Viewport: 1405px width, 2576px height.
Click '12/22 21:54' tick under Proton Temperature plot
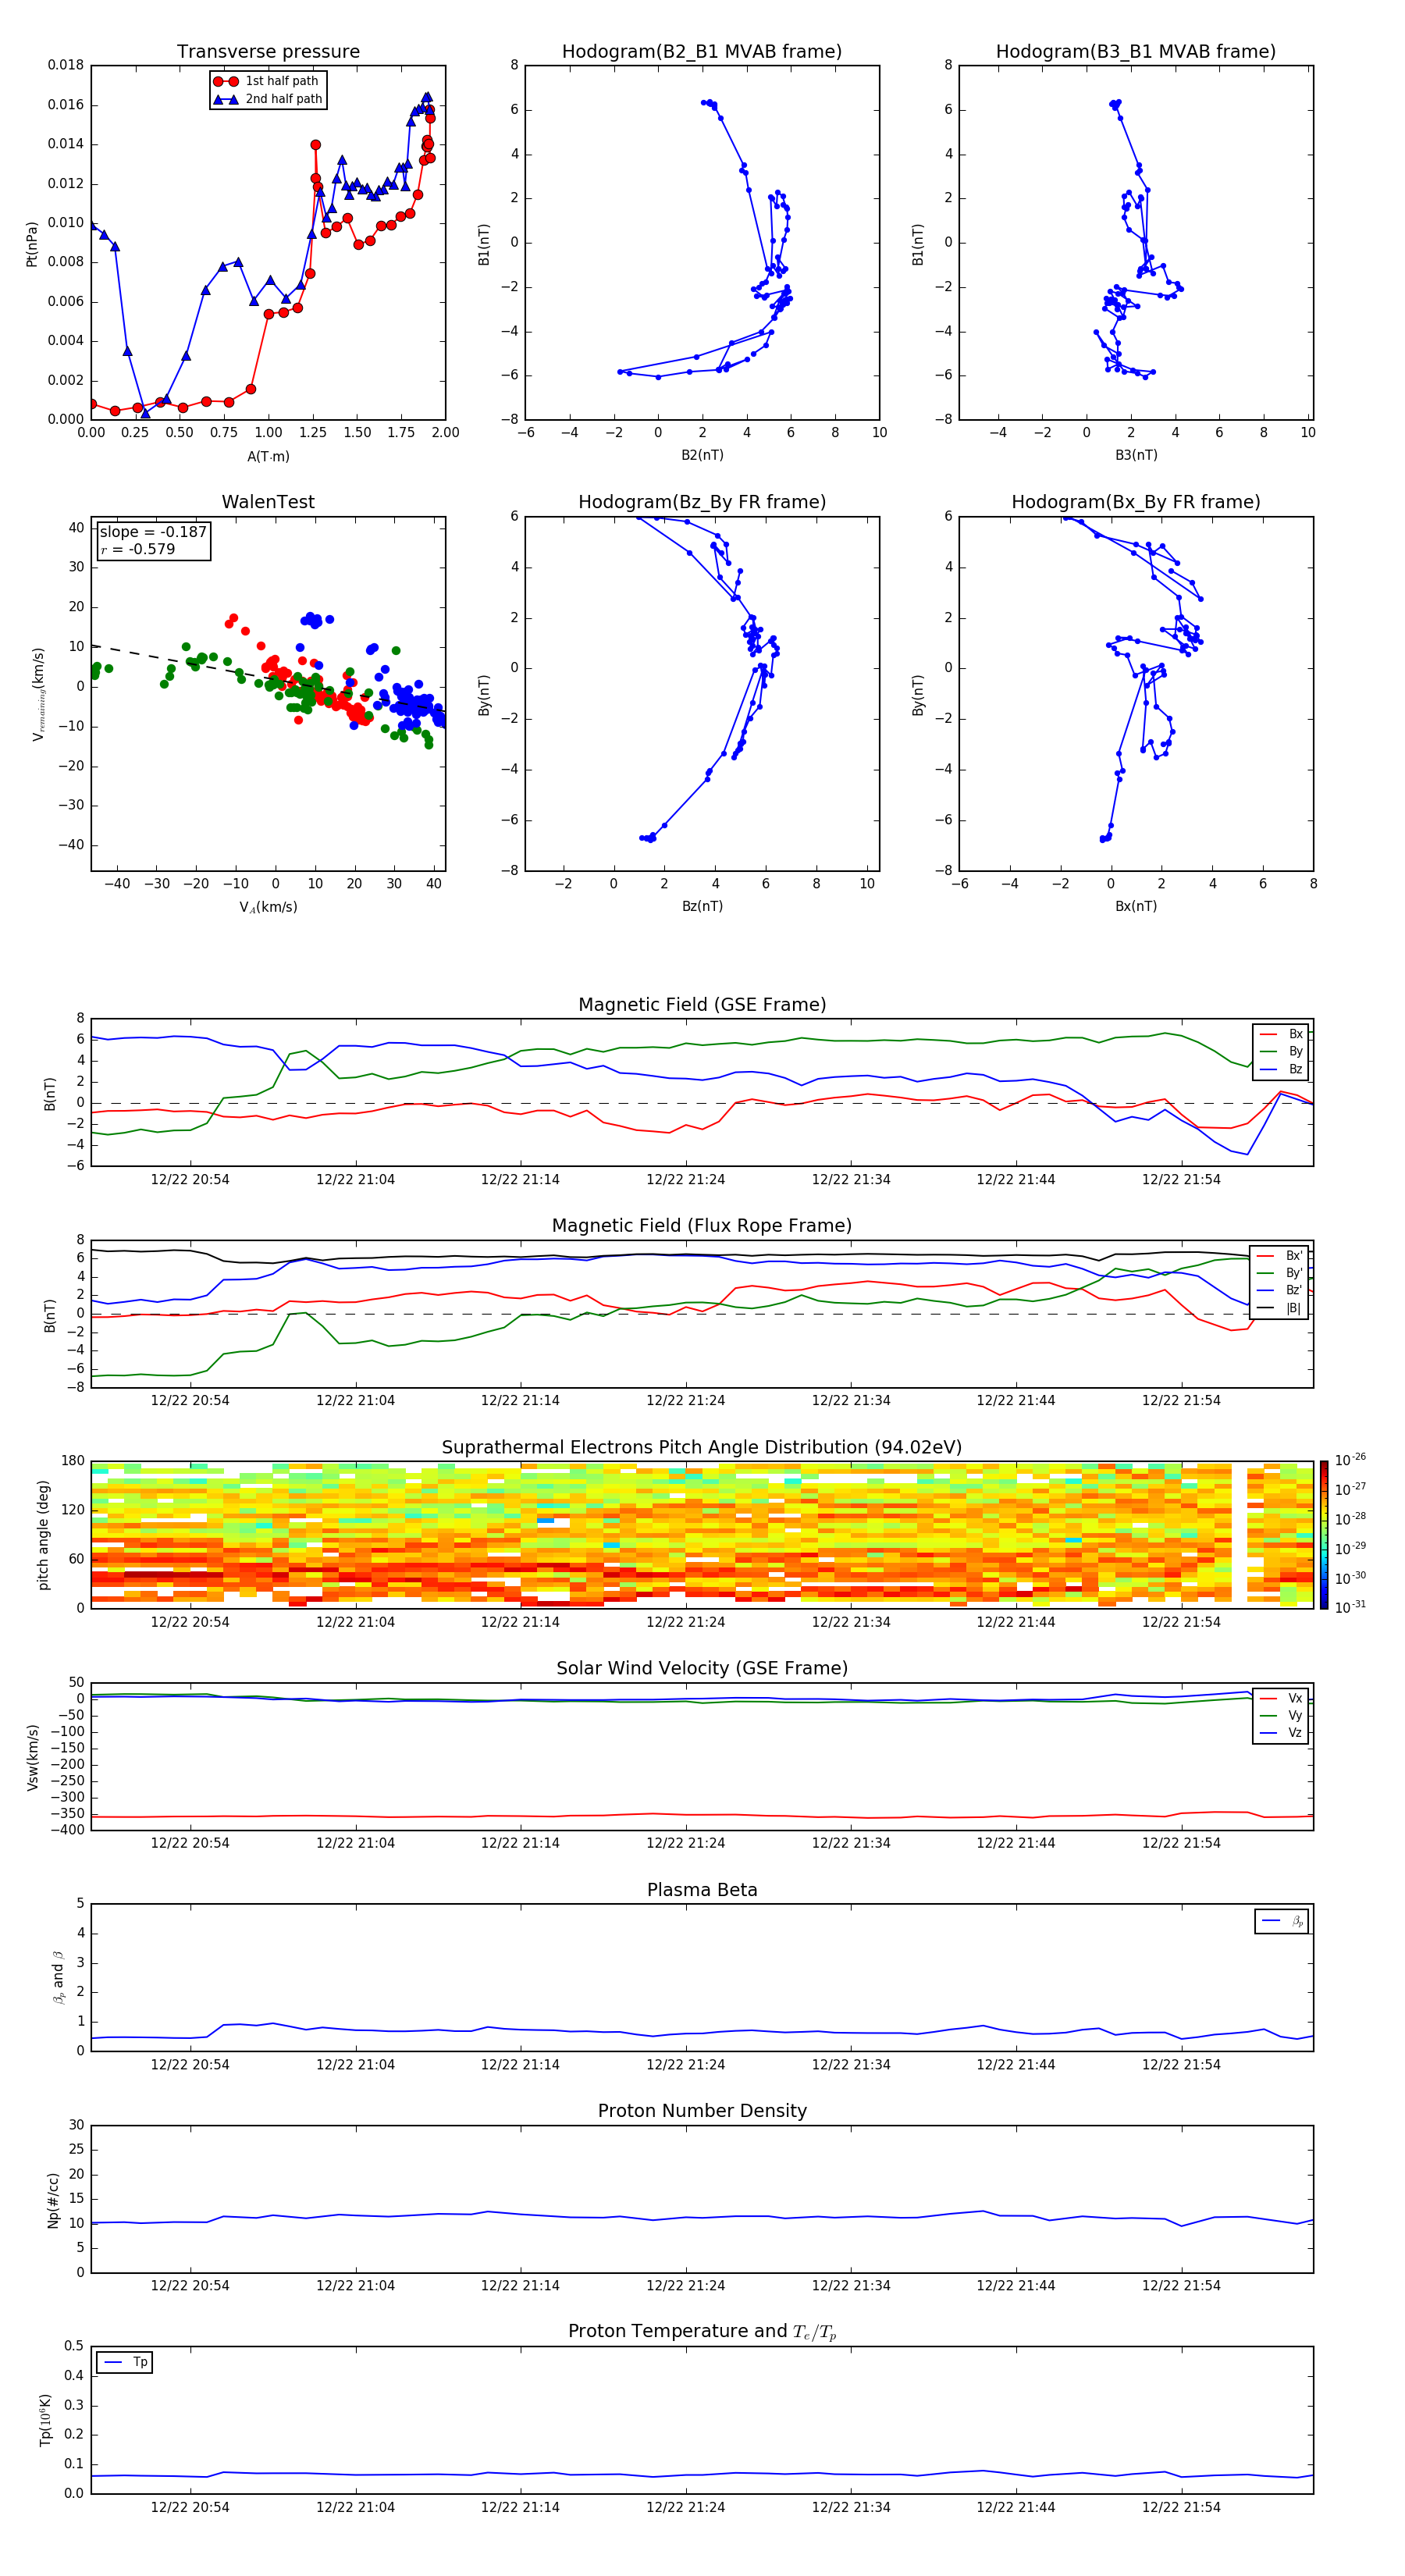[1182, 2508]
